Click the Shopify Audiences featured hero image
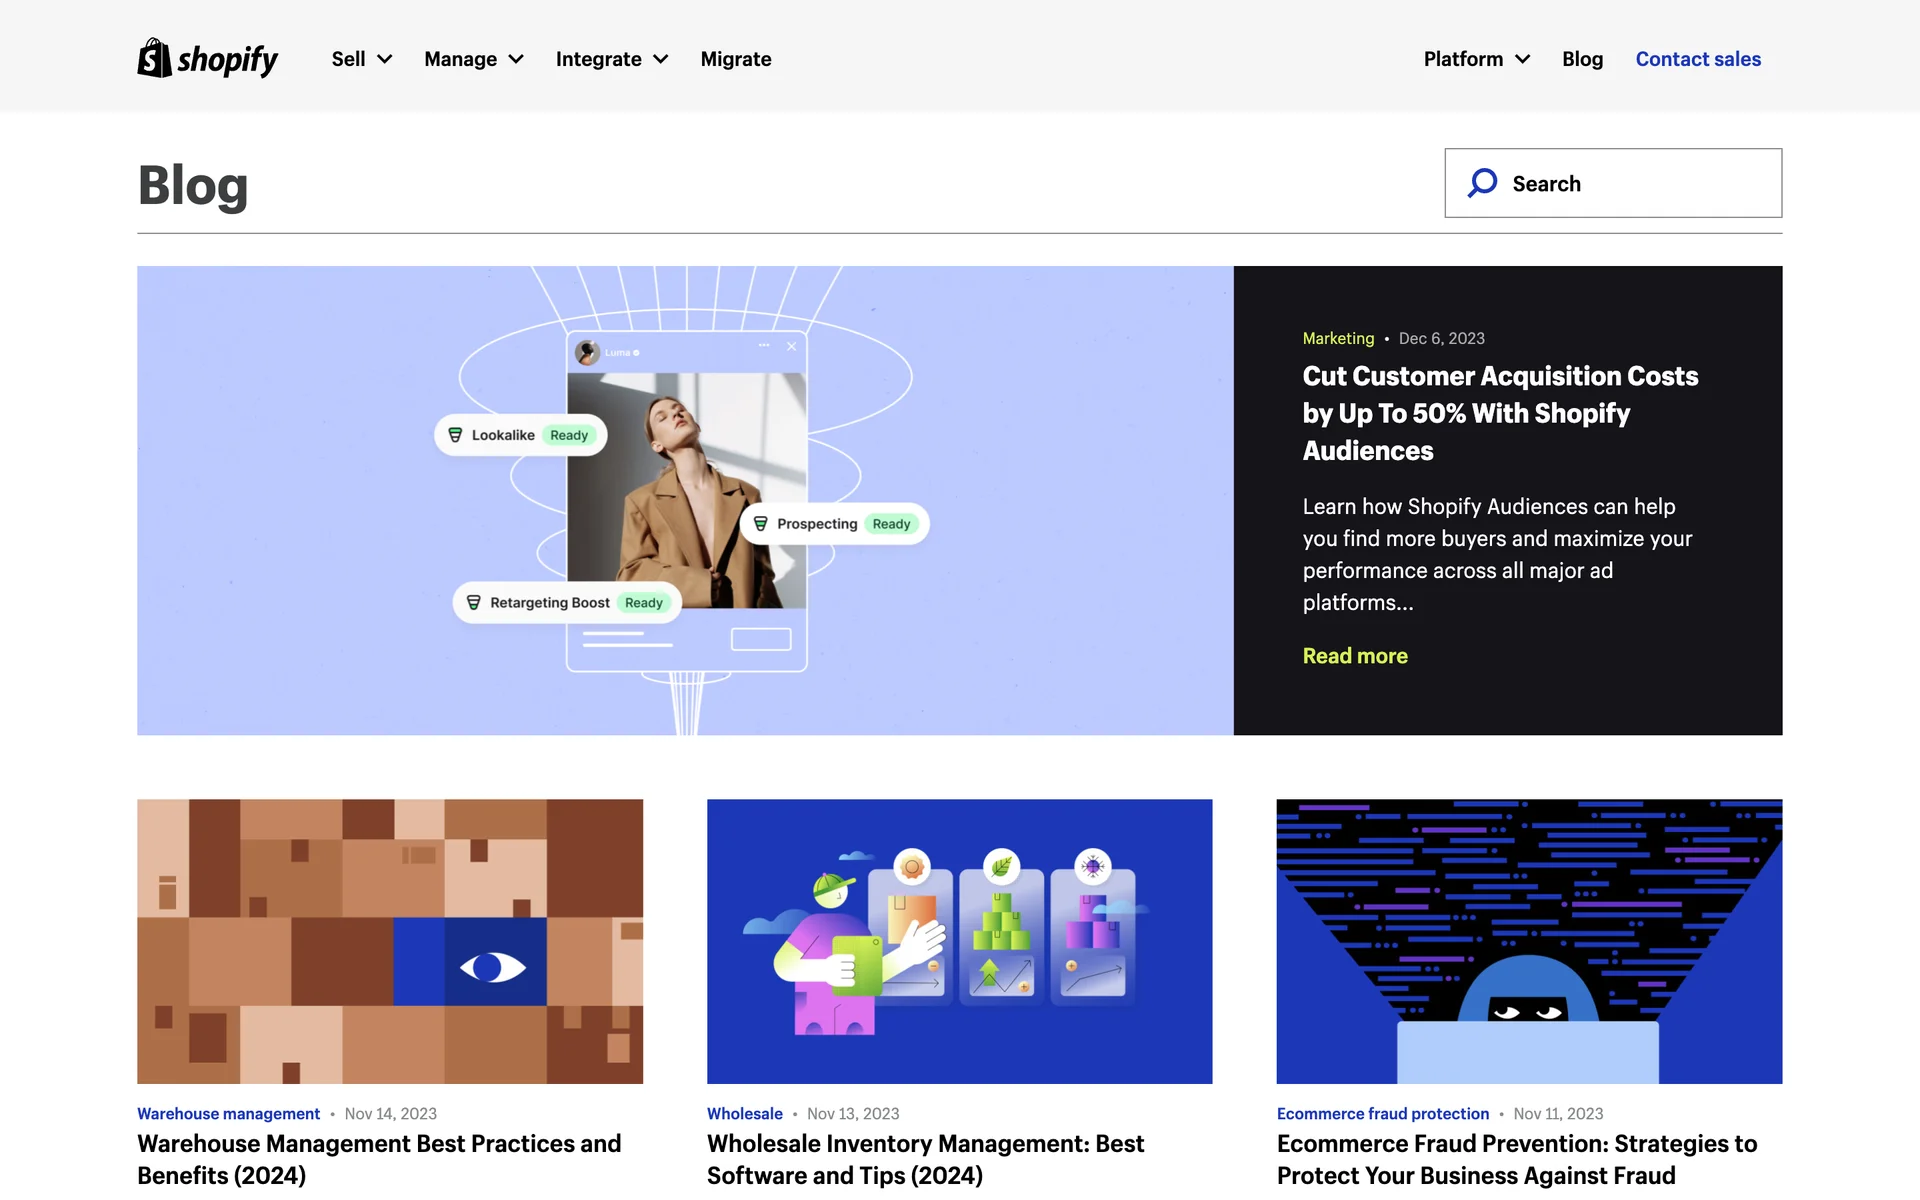 click(685, 500)
